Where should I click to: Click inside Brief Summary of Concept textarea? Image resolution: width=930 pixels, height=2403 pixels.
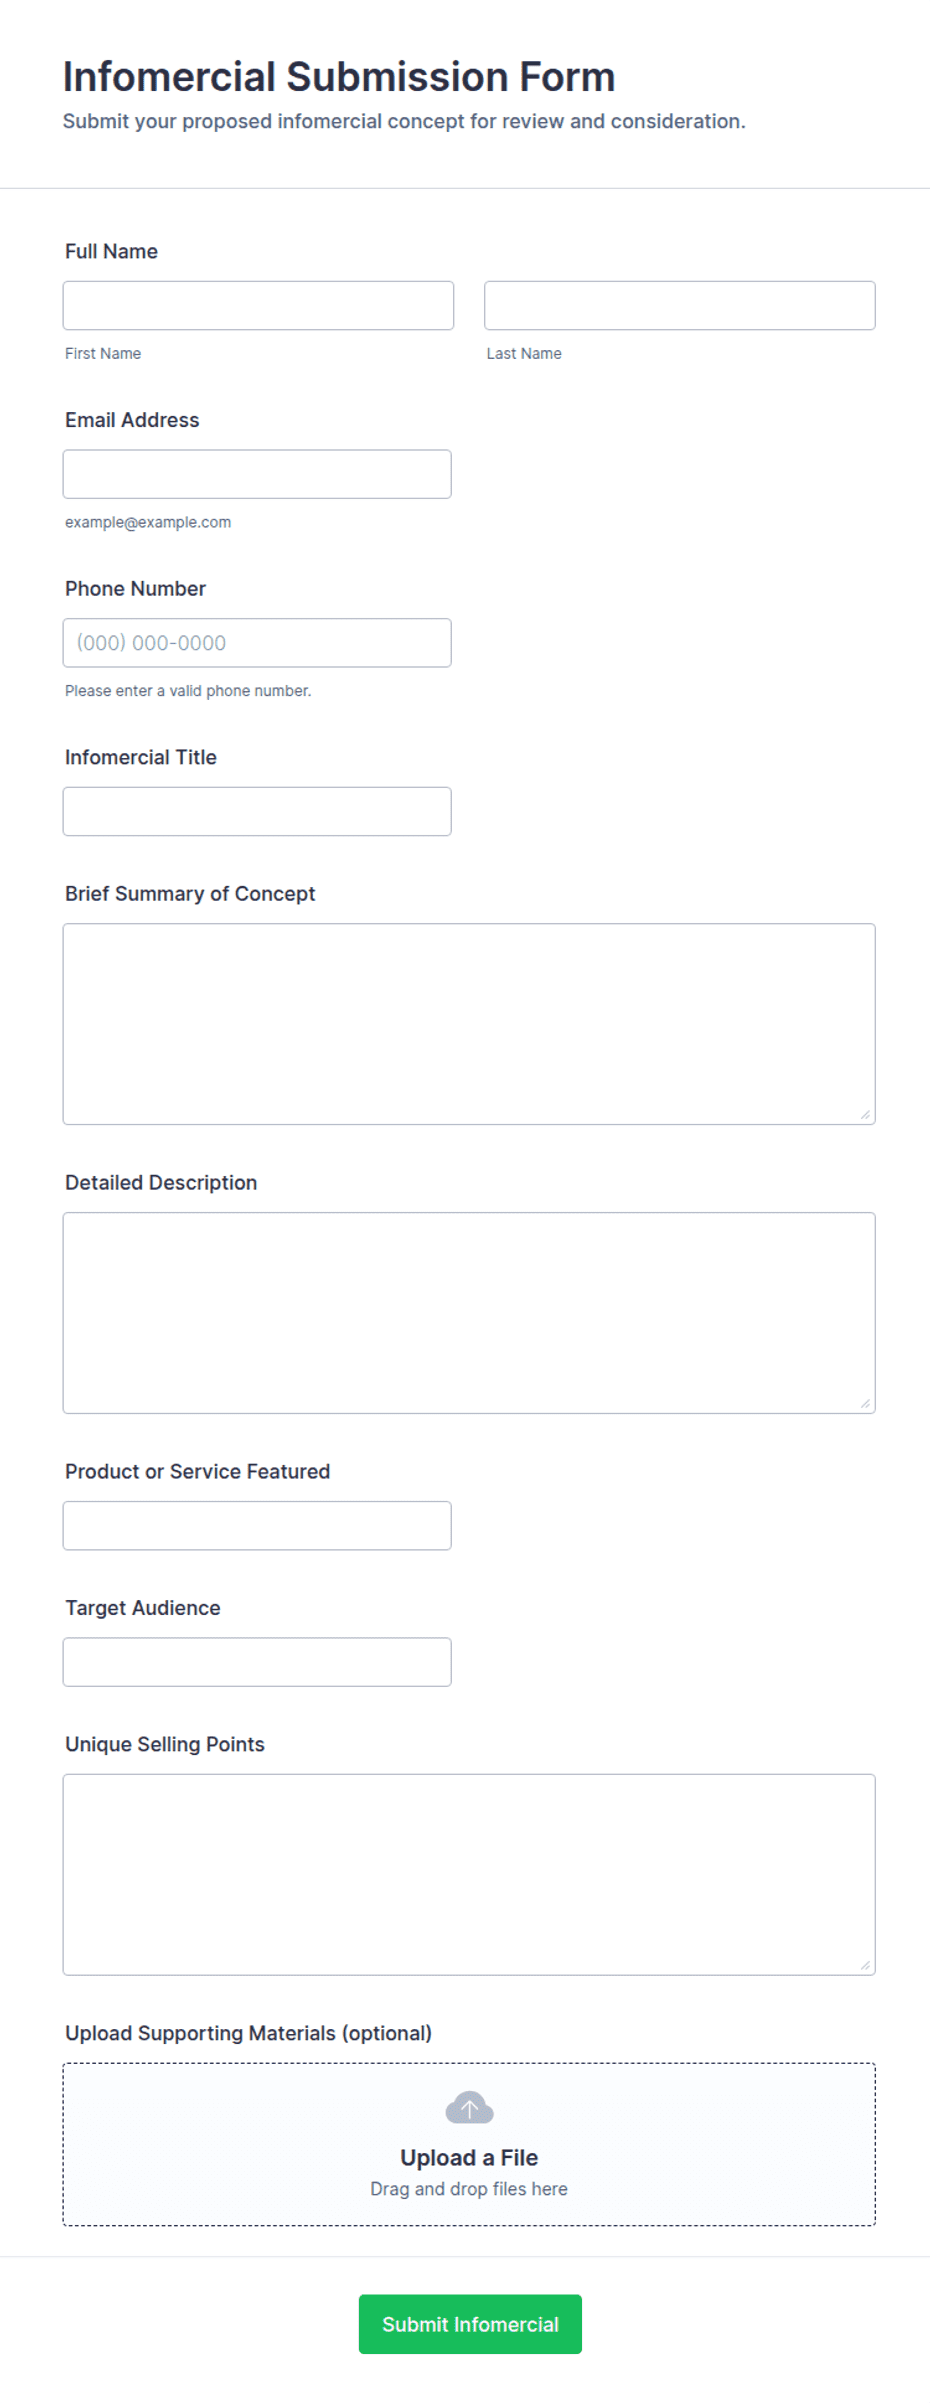click(x=469, y=1024)
